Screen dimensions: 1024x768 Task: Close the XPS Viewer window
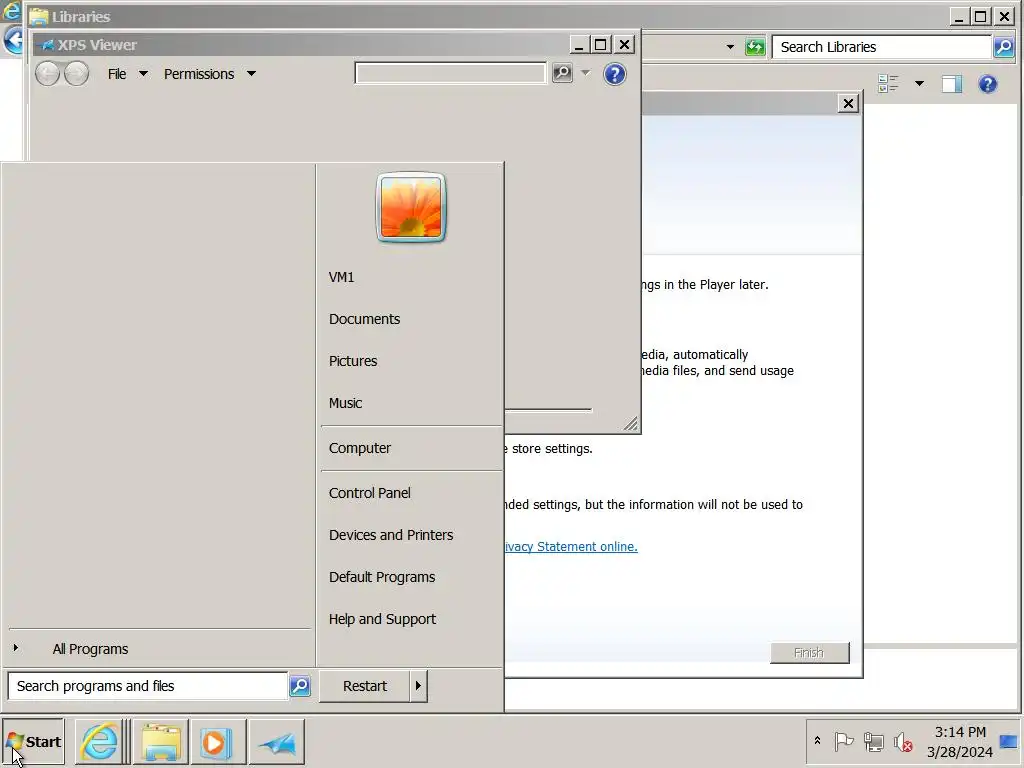coord(624,44)
